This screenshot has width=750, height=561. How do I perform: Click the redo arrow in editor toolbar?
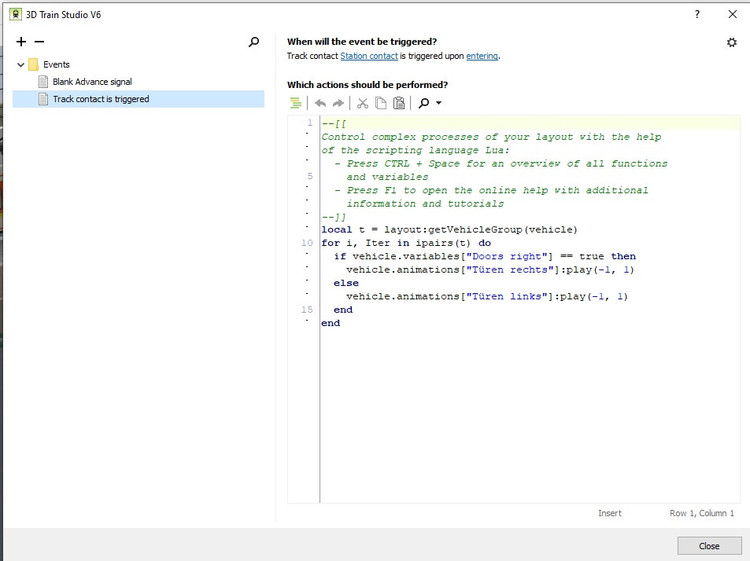tap(338, 103)
